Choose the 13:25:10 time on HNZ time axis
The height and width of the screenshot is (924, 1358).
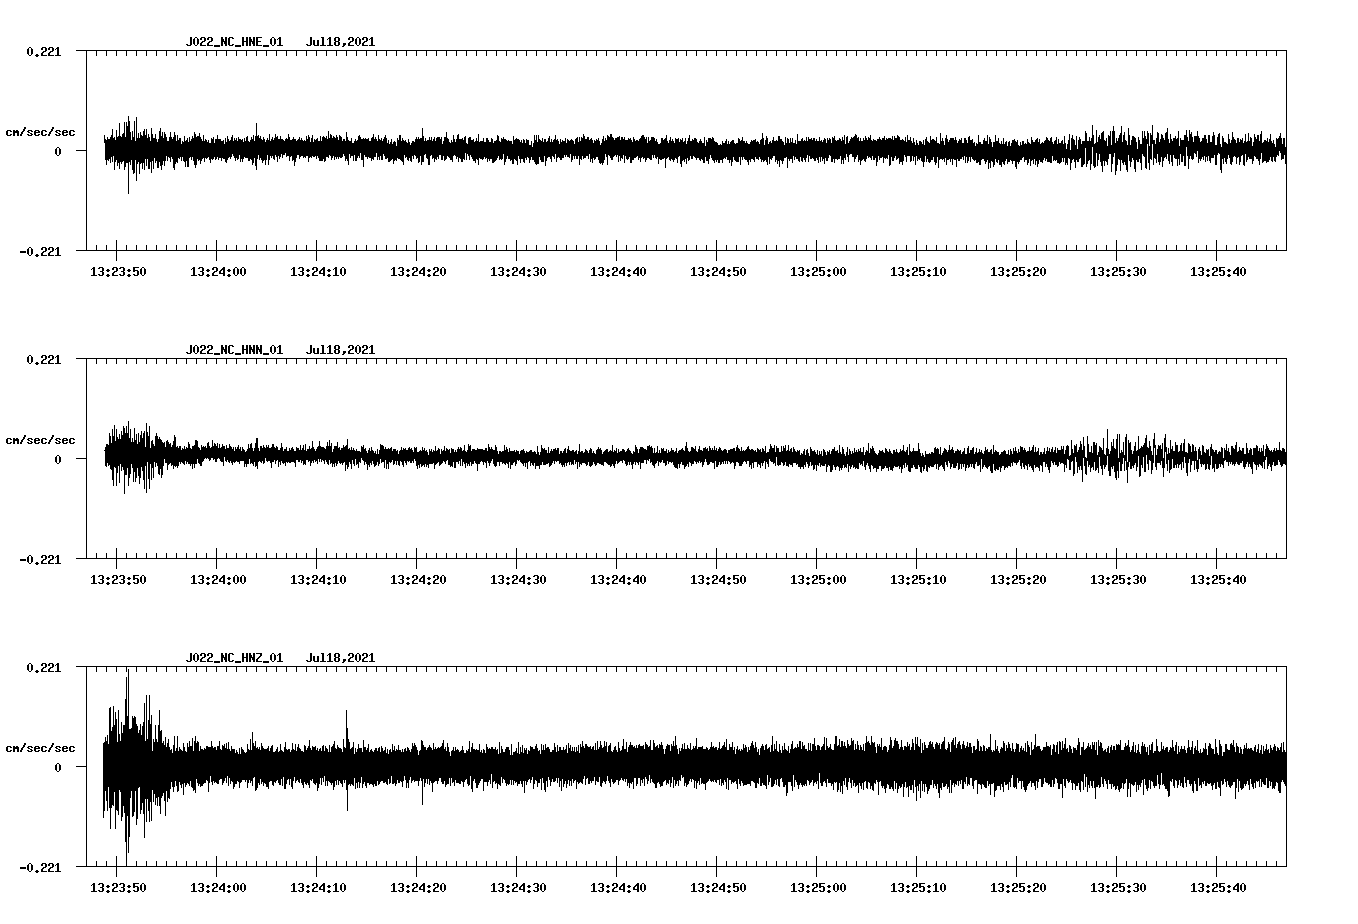918,887
